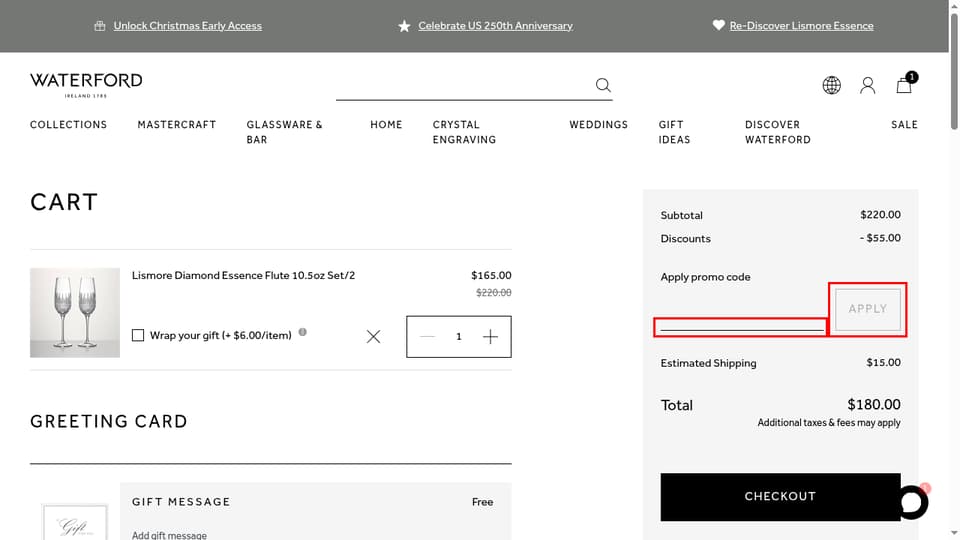Click the heart icon in banner

point(719,25)
